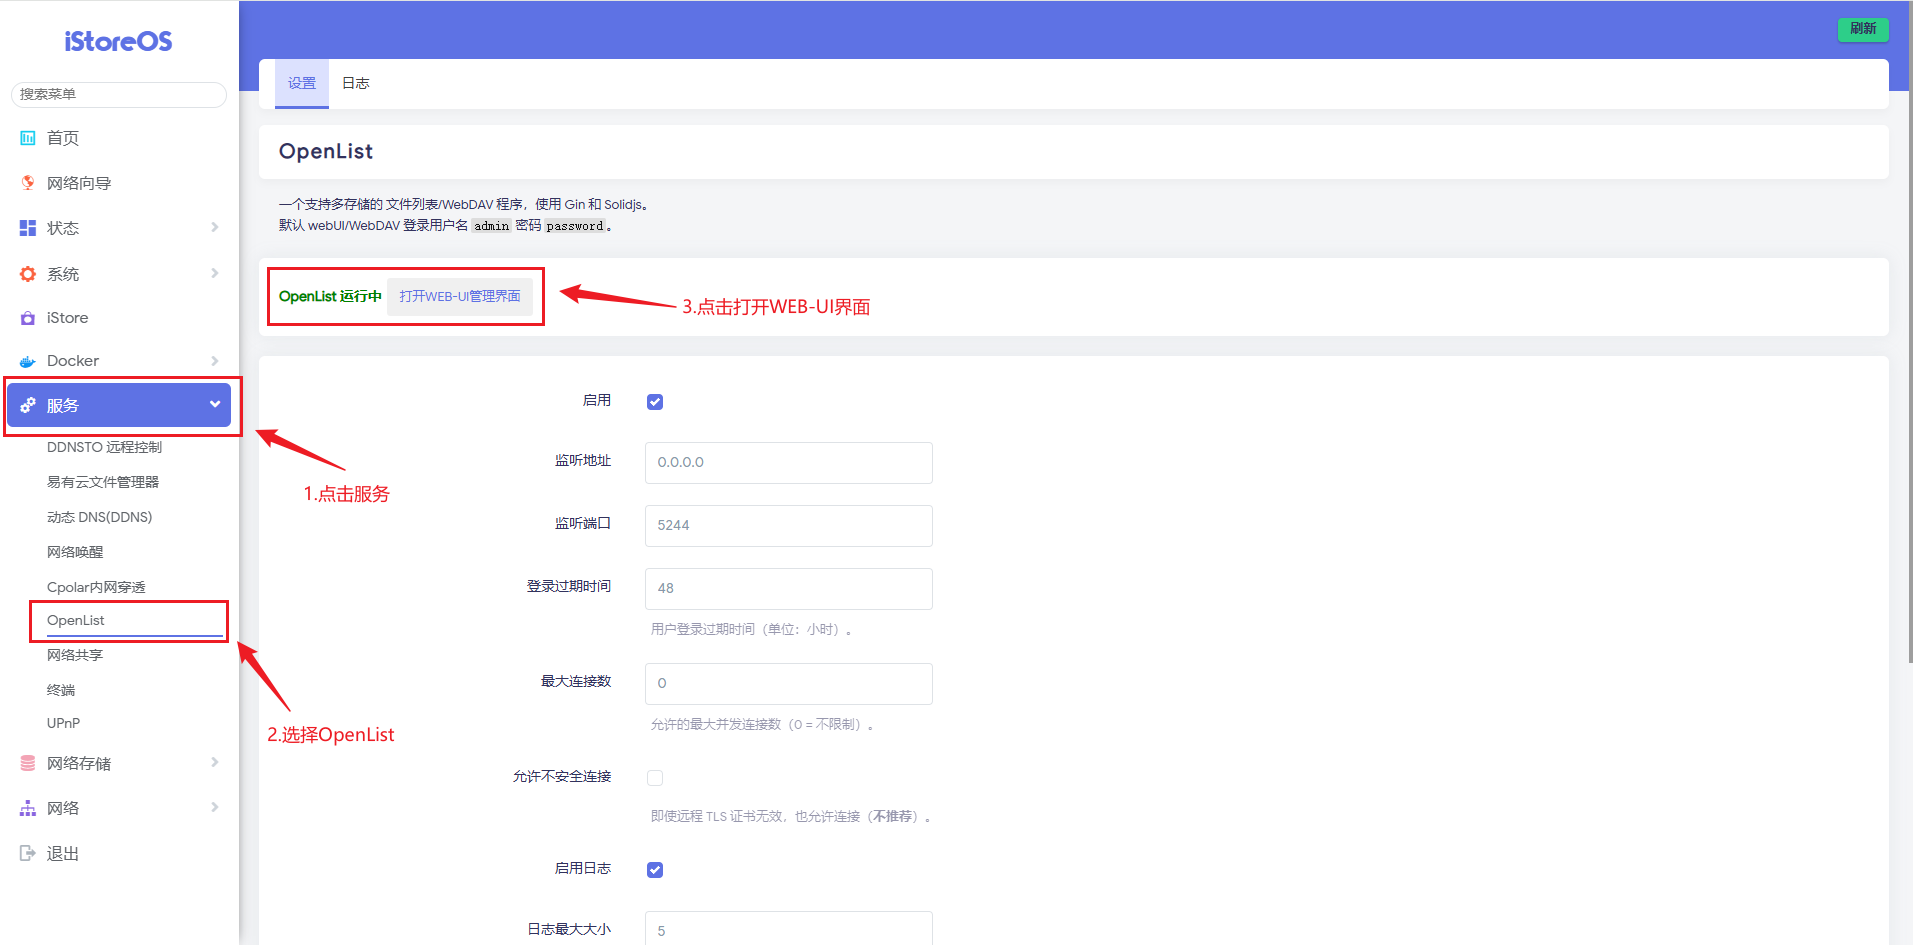Click 打开WEB-UI管理界面 button
This screenshot has height=945, width=1913.
460,296
